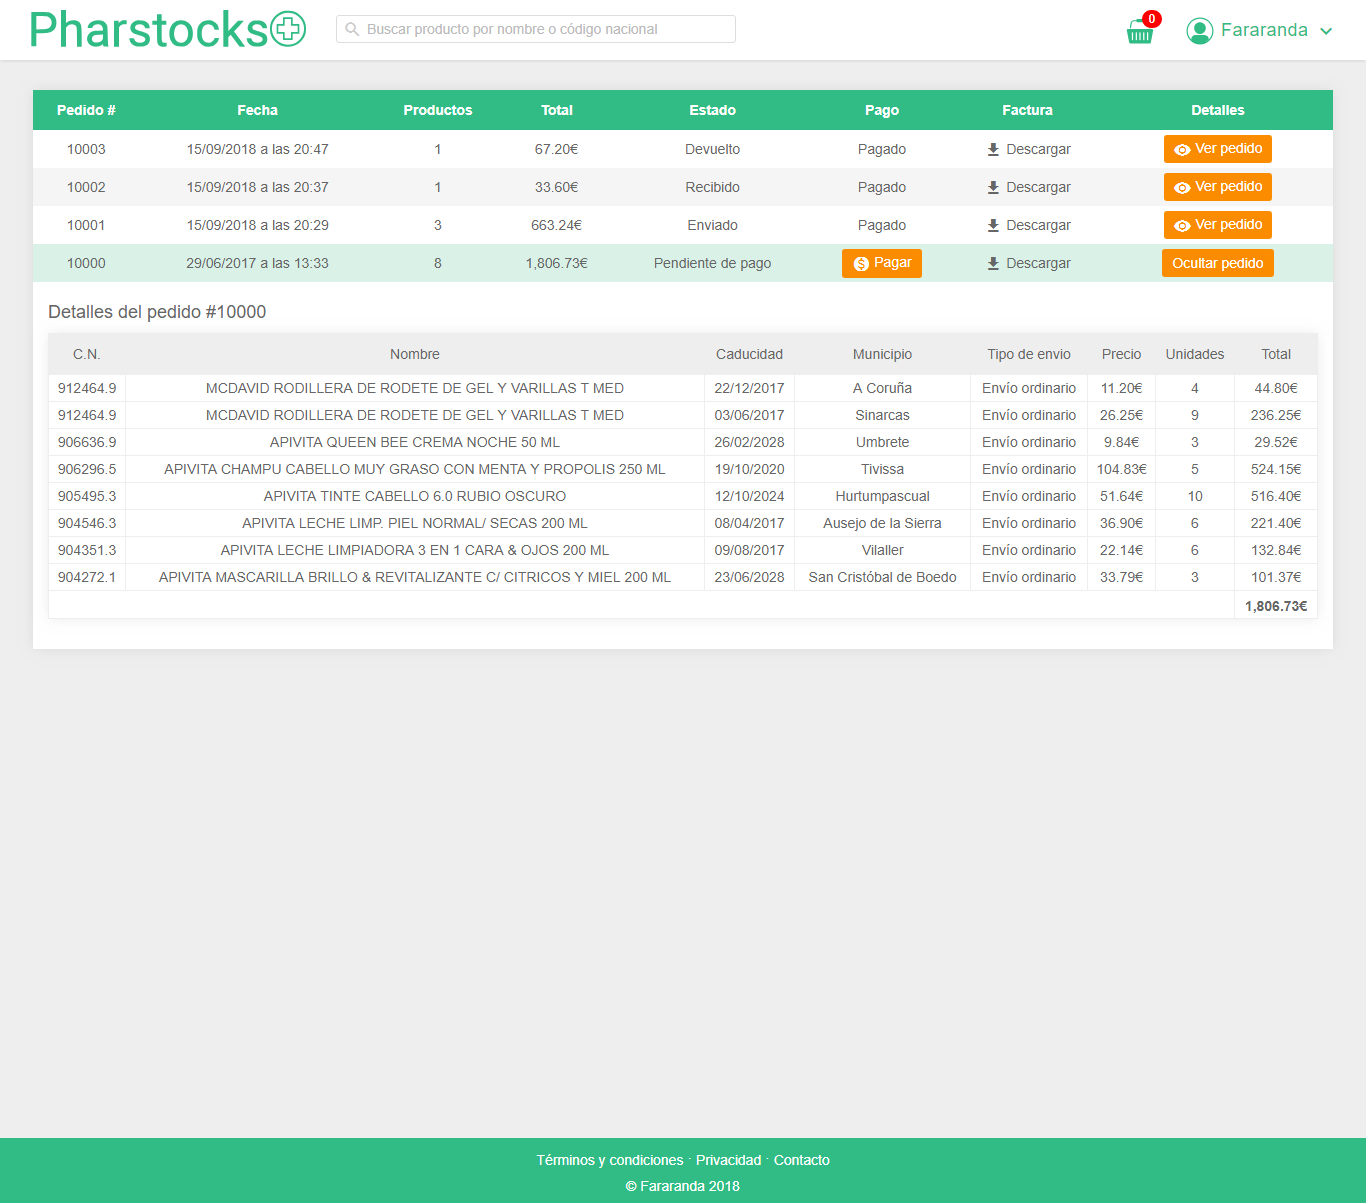
Task: Open the Privacidad footer link
Action: [x=728, y=1160]
